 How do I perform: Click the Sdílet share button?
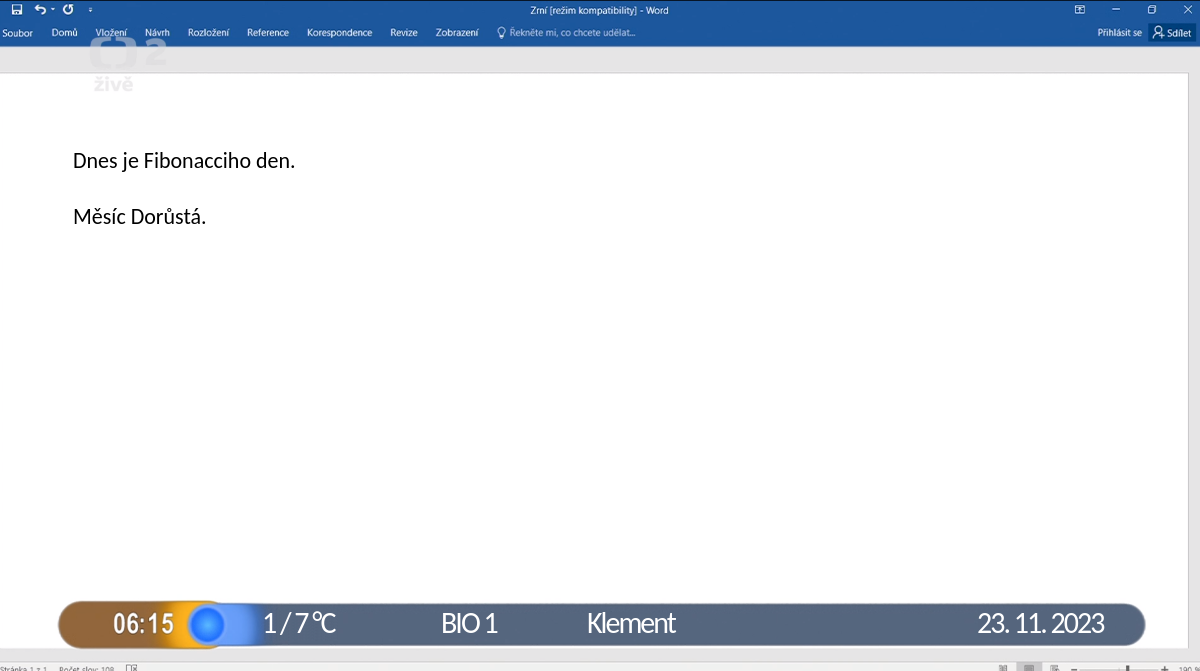point(1172,33)
